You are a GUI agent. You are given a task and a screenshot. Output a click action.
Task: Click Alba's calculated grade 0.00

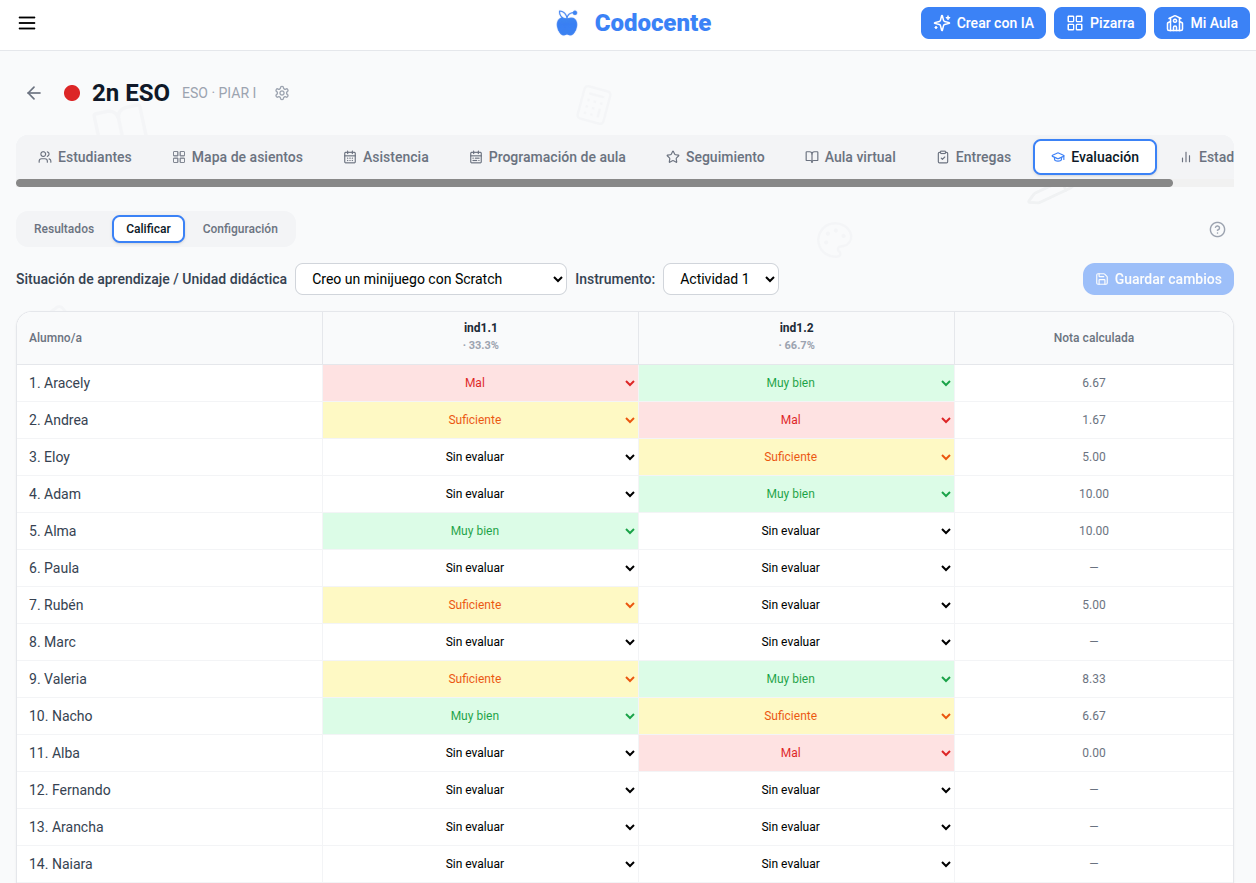tap(1094, 753)
